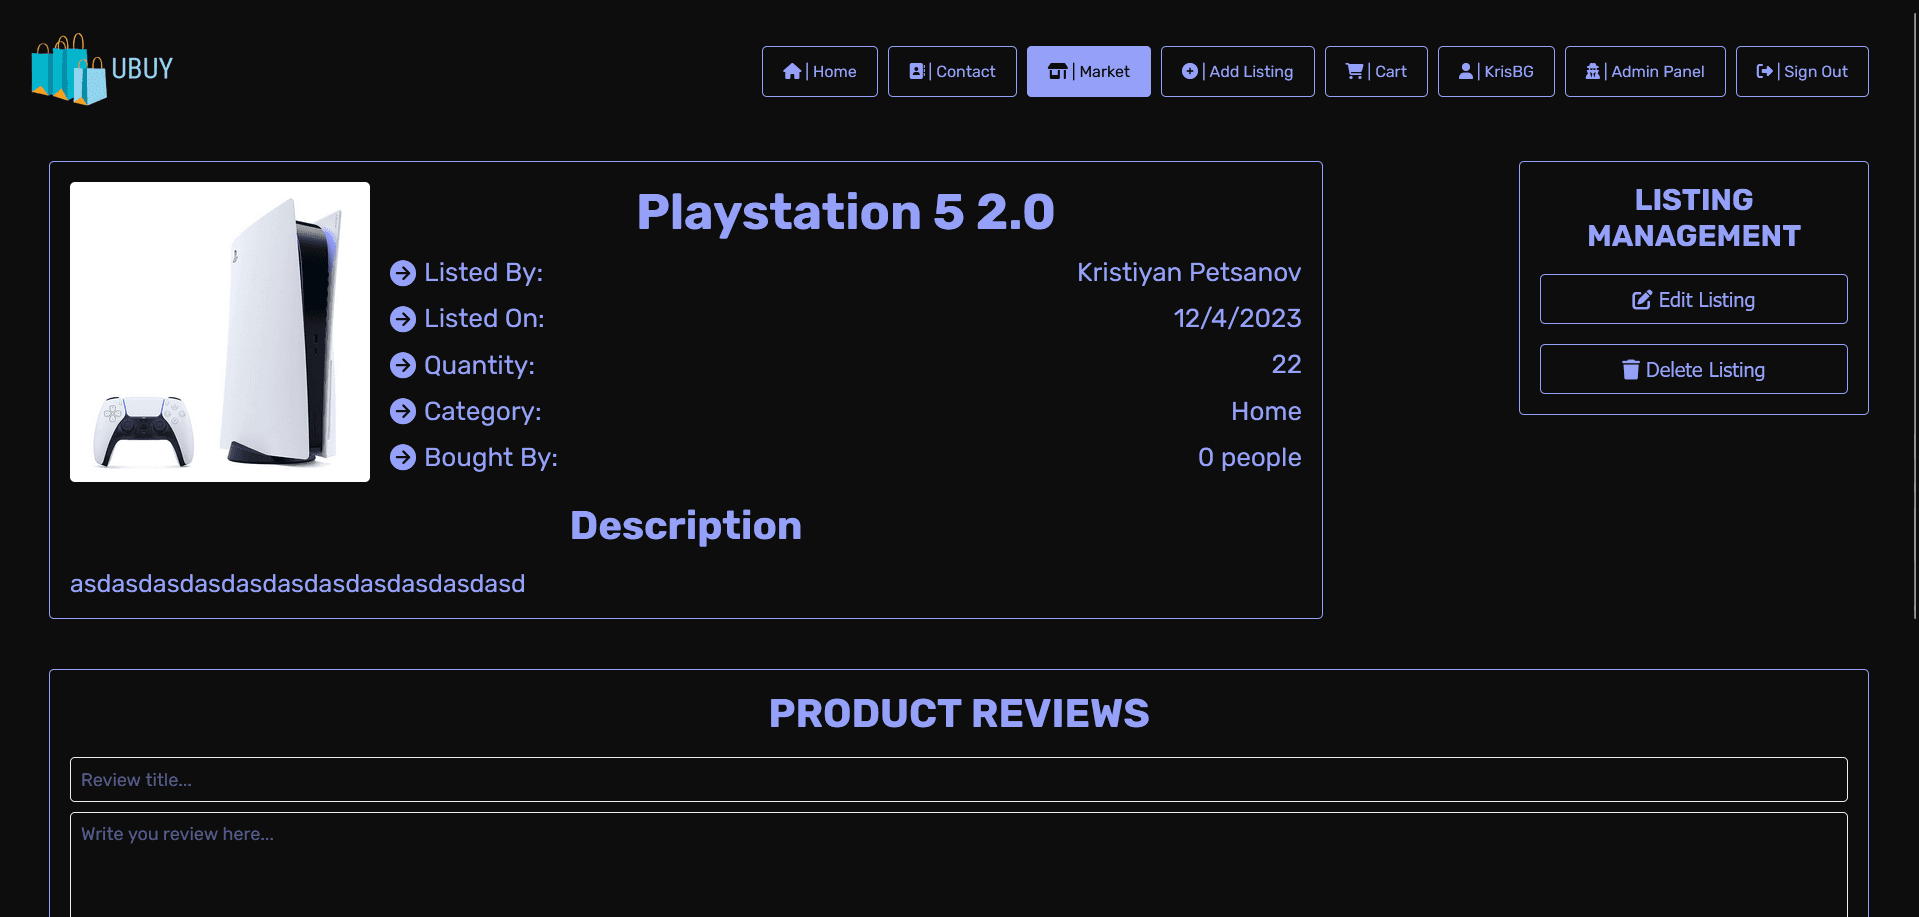
Task: Focus the Review title input field
Action: click(958, 780)
